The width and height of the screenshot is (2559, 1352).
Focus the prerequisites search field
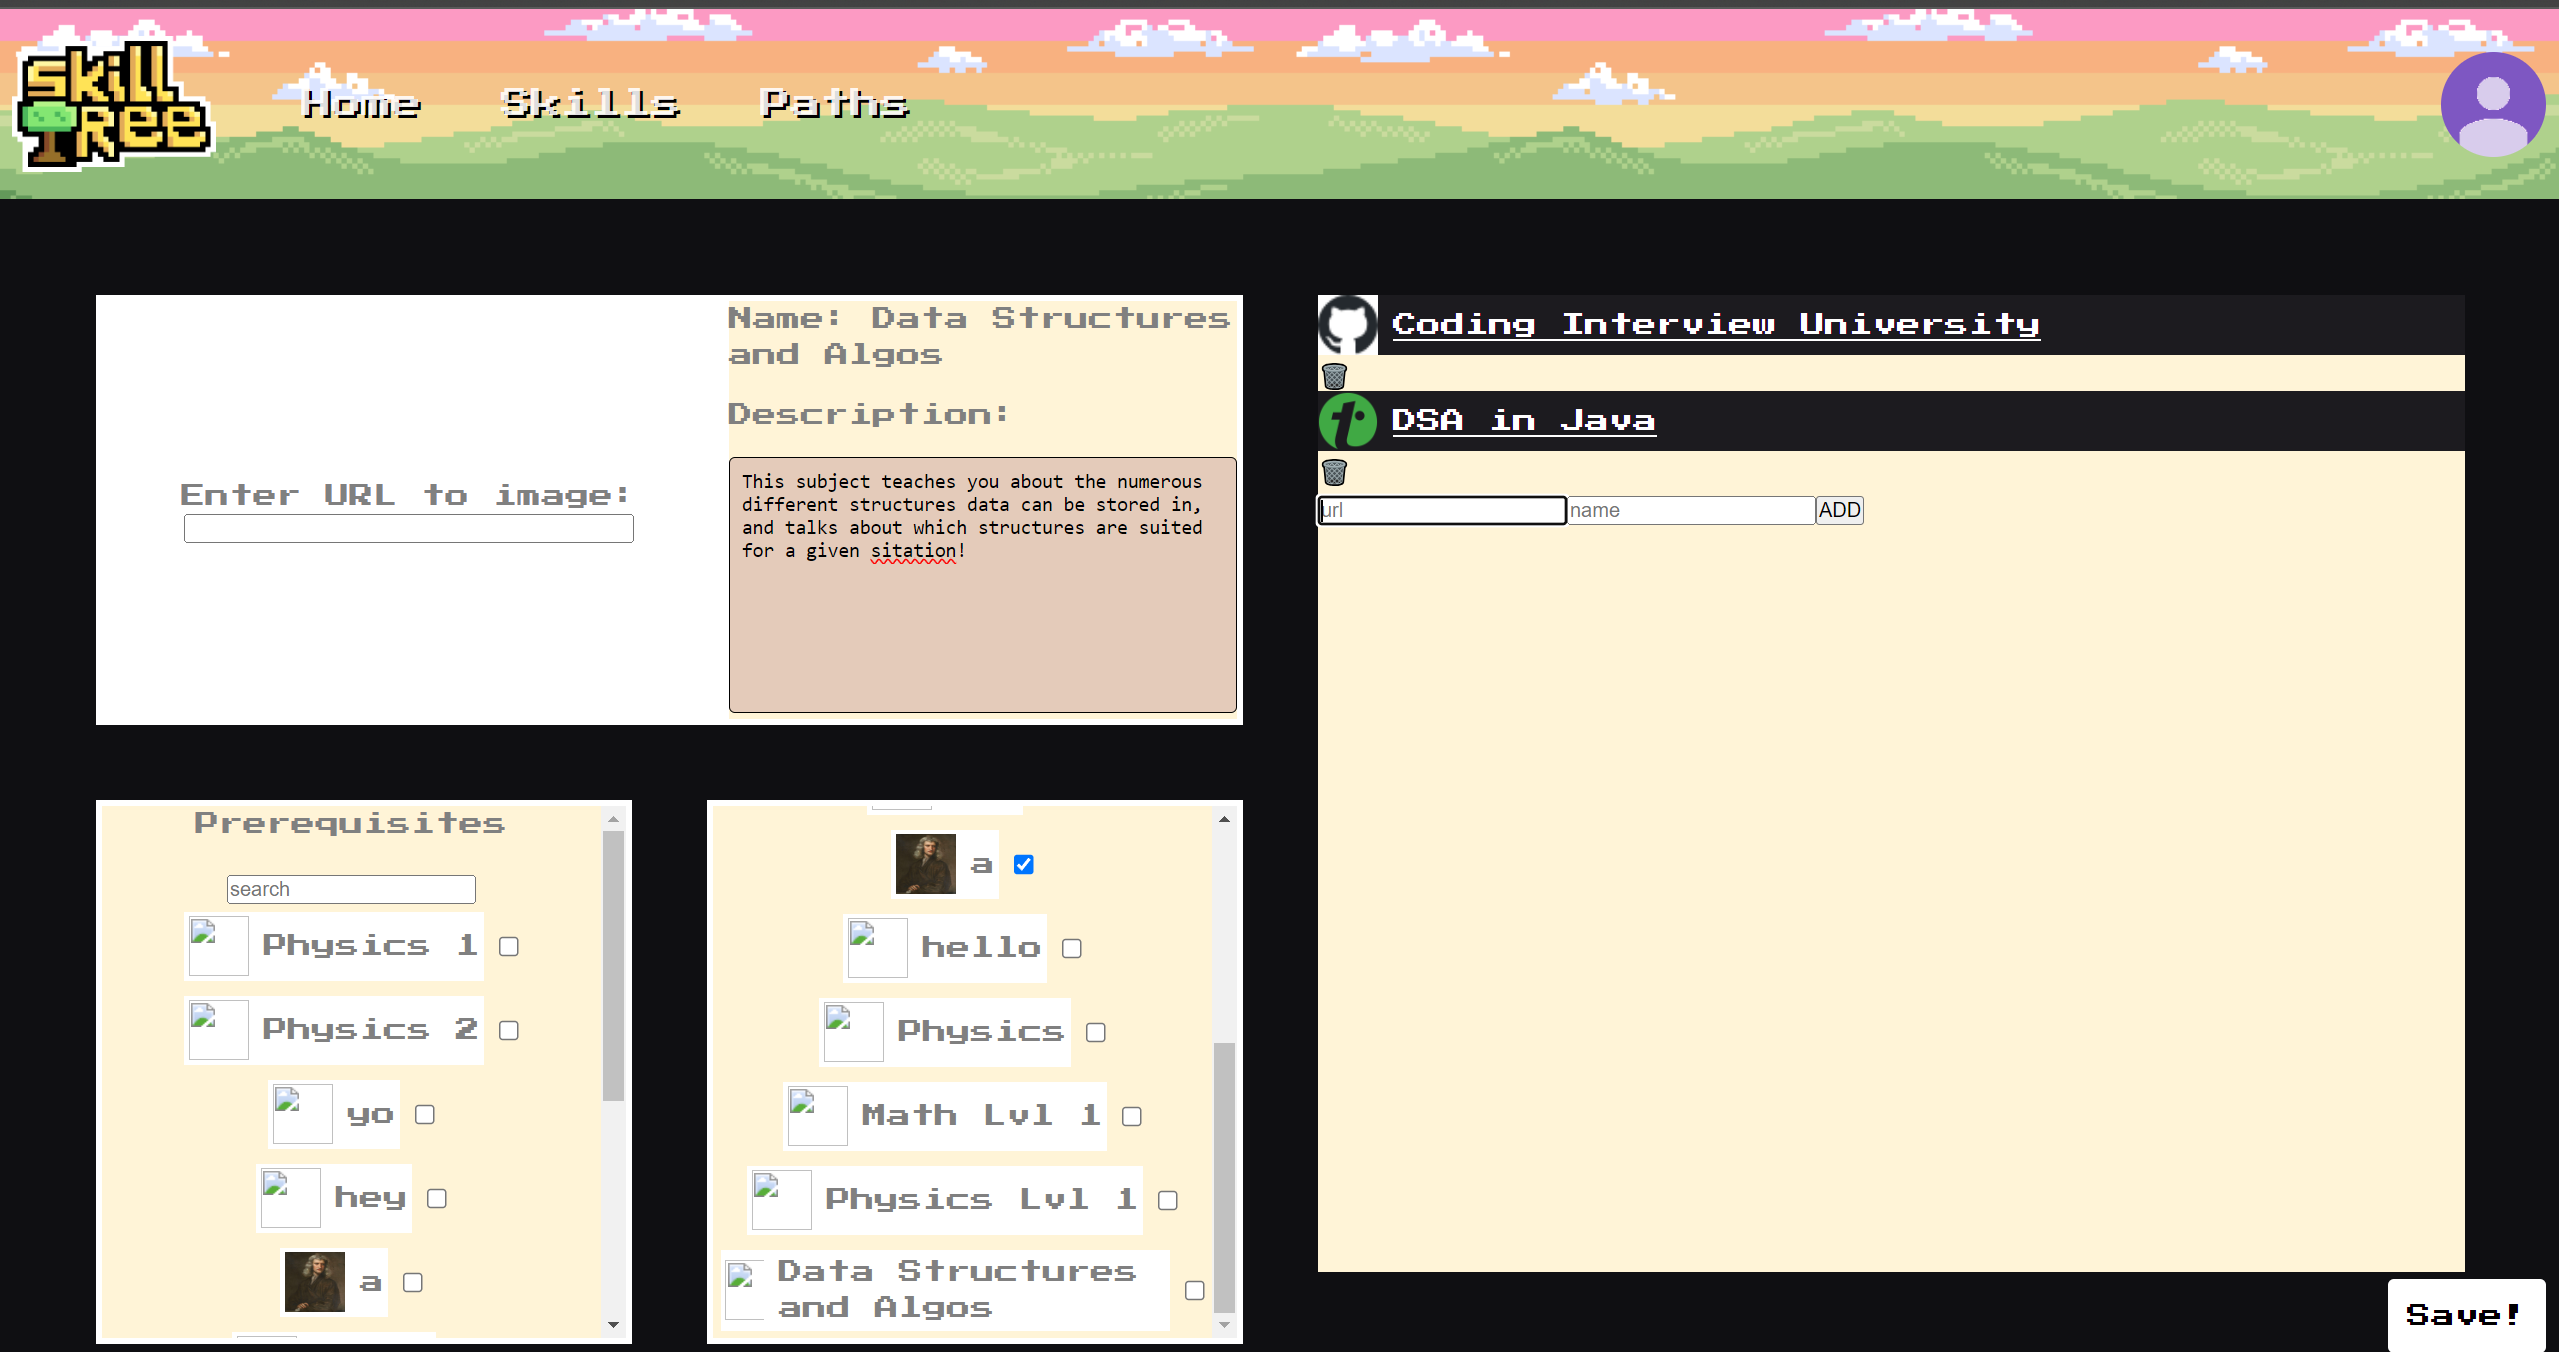(350, 889)
